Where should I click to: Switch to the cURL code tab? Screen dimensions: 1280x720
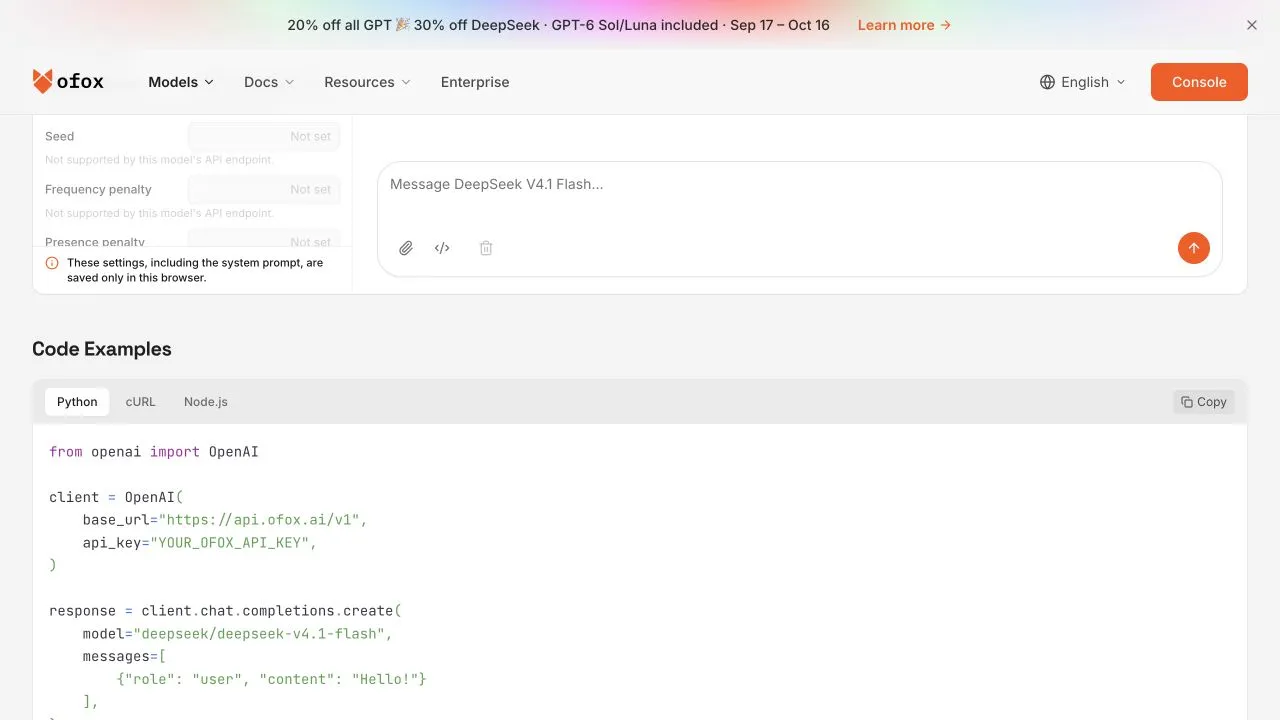(x=141, y=402)
